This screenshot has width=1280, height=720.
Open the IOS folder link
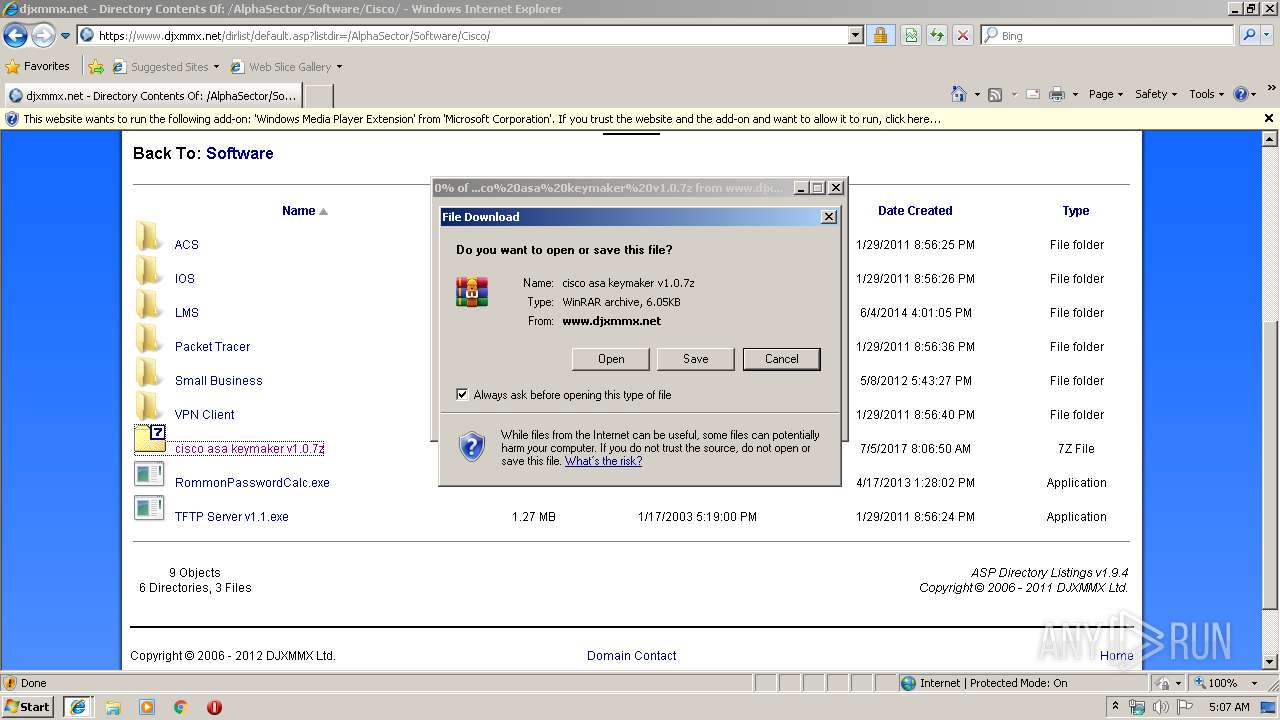tap(184, 279)
